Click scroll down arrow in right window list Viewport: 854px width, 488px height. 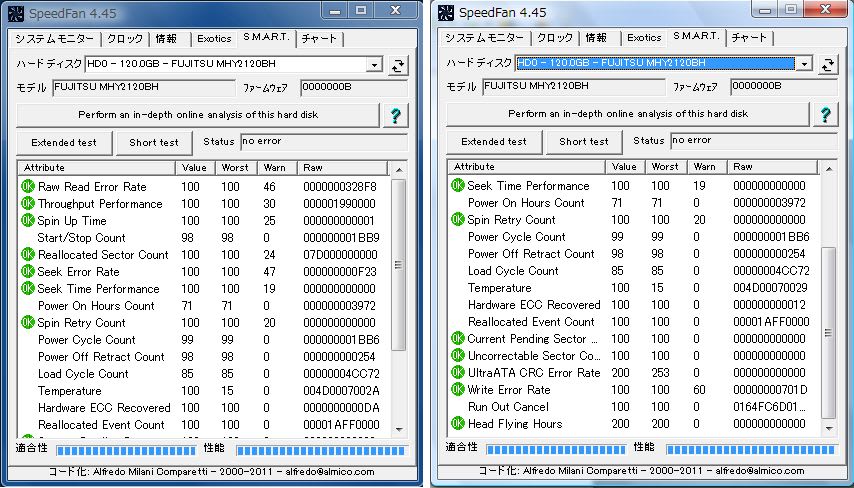click(829, 429)
